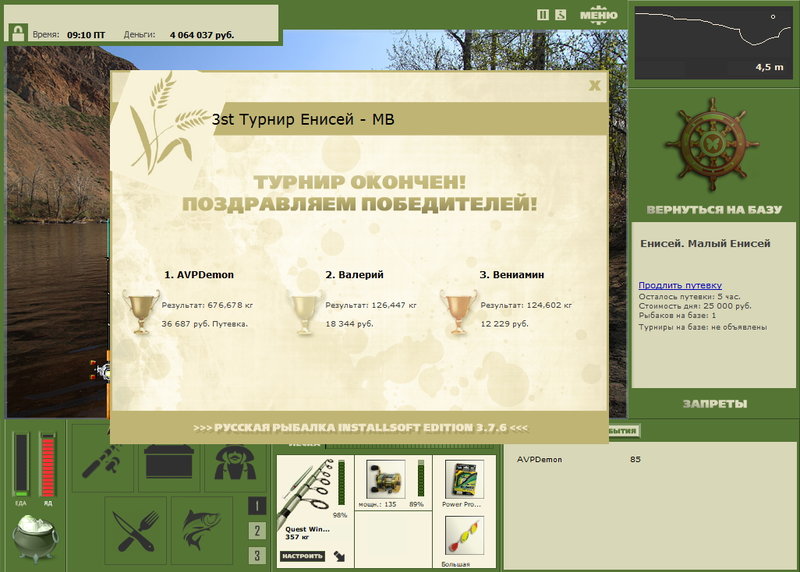The image size is (800, 572).
Task: Select tackle slot 1
Action: [257, 506]
